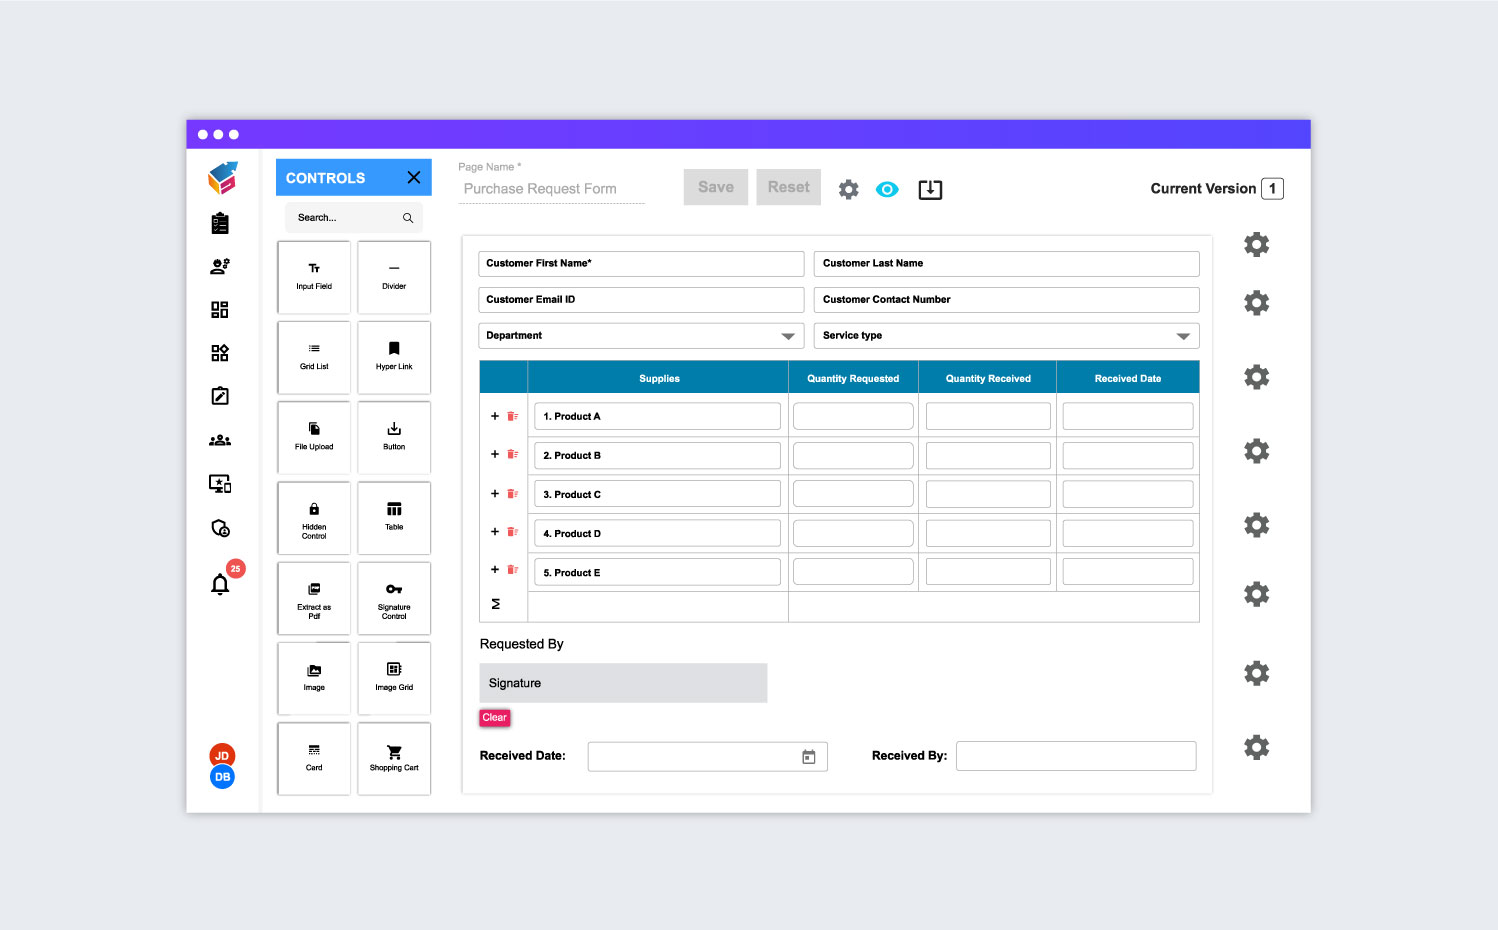Open the Received Date calendar picker
The width and height of the screenshot is (1498, 930).
[x=809, y=757]
